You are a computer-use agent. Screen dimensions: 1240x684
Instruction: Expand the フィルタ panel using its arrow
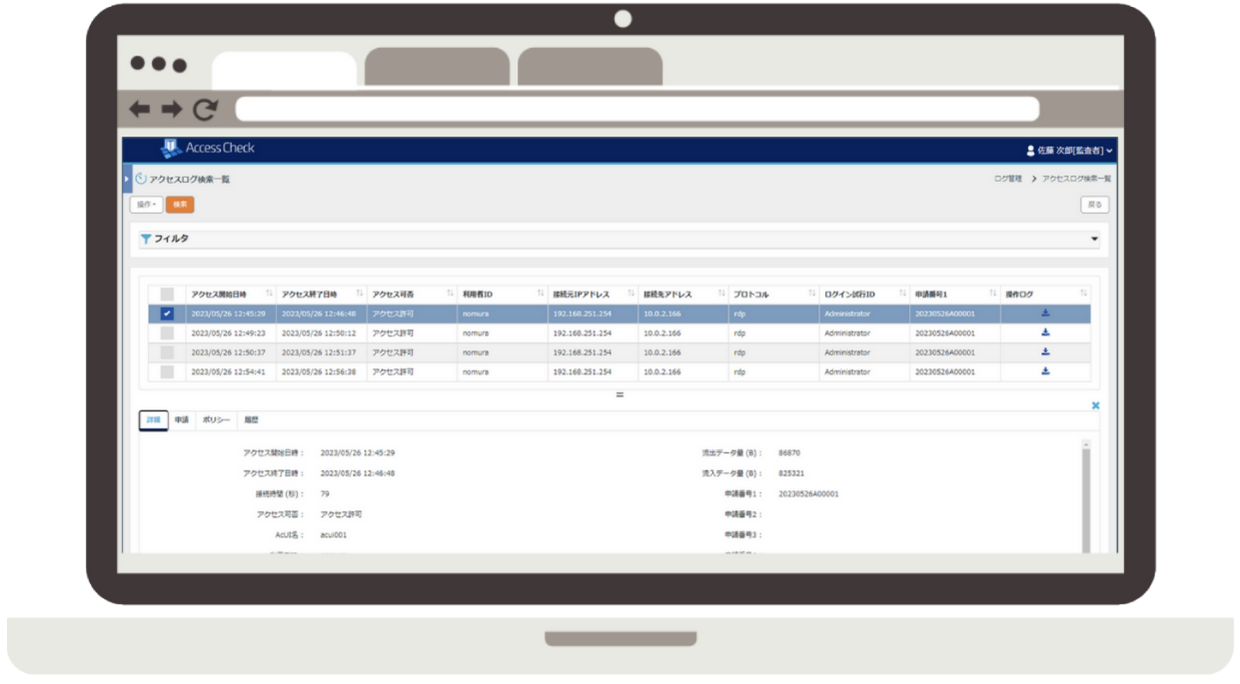(x=1093, y=239)
